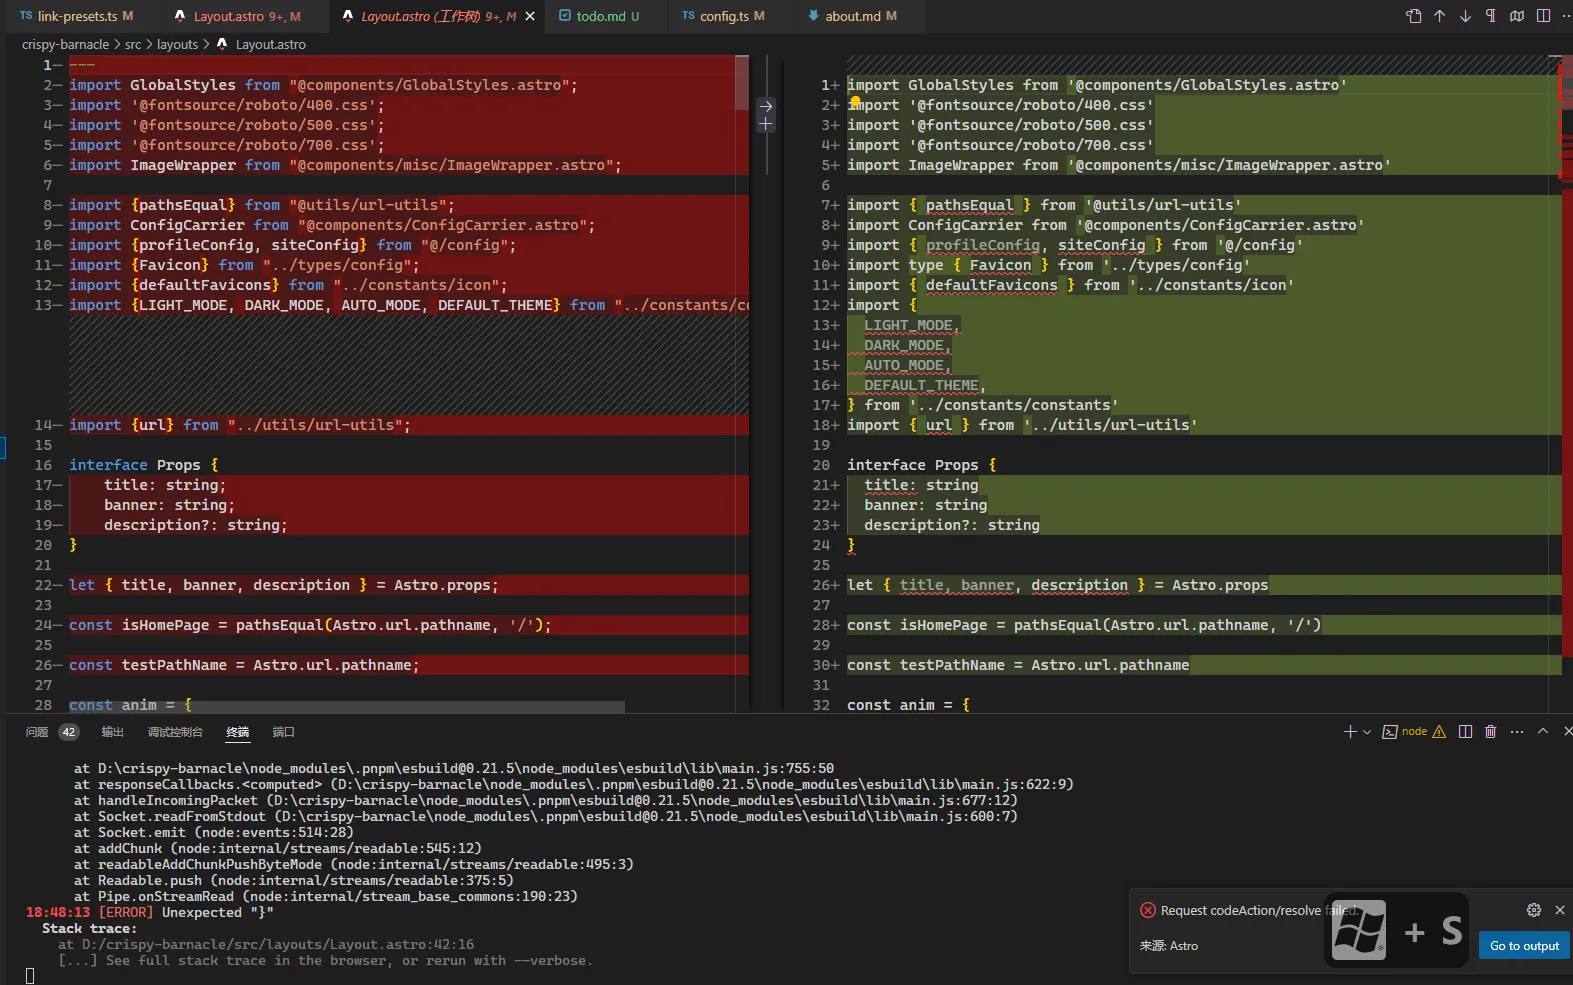The image size is (1573, 985).
Task: Go to next change with down arrow
Action: (x=1465, y=16)
